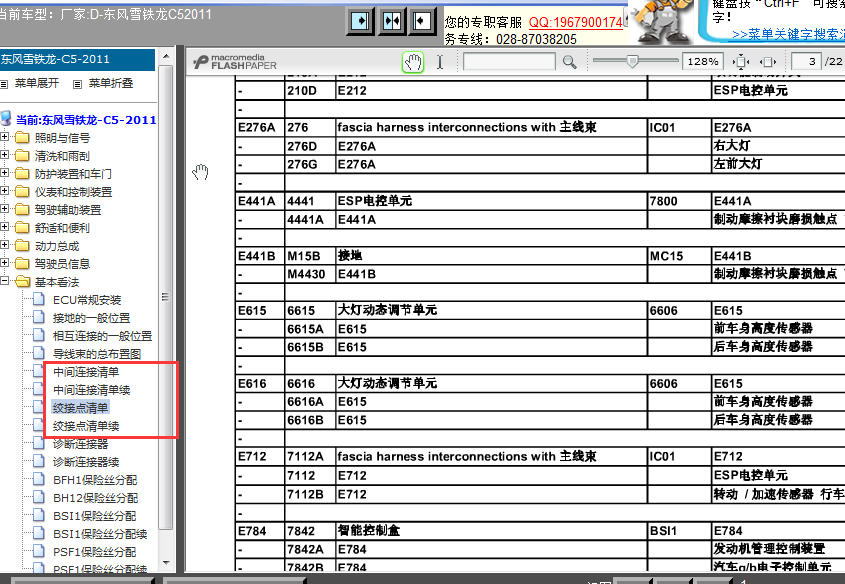
Task: Click the FlashPaper search text field
Action: pos(509,62)
